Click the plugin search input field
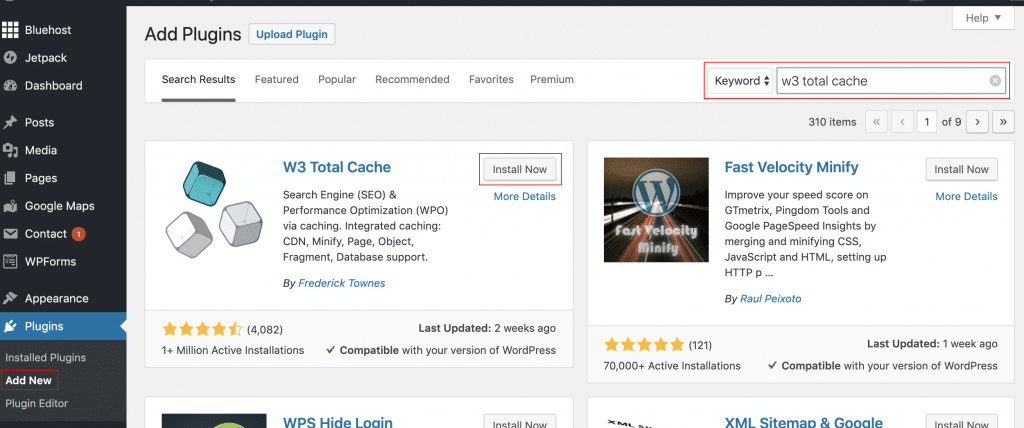The image size is (1024, 428). pyautogui.click(x=880, y=81)
